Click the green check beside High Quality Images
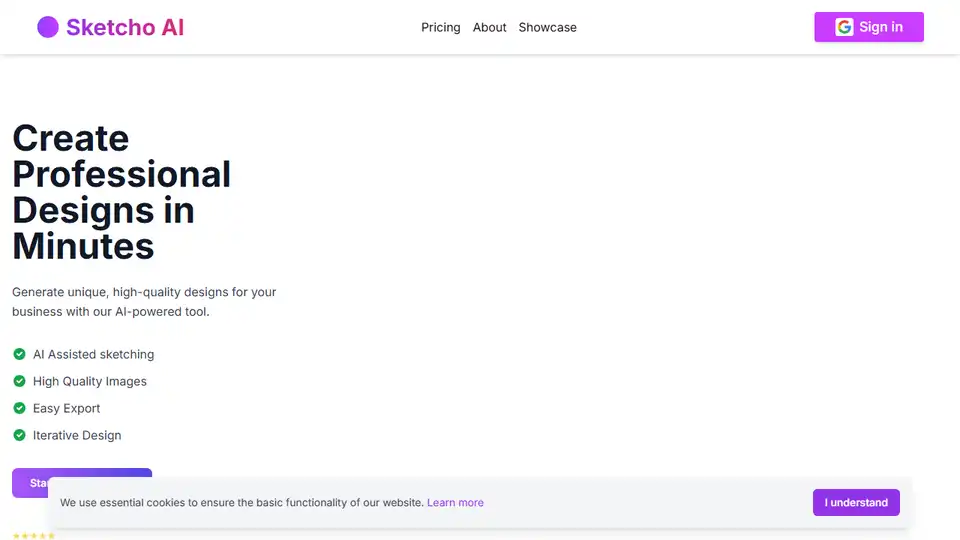The width and height of the screenshot is (960, 540). point(19,381)
